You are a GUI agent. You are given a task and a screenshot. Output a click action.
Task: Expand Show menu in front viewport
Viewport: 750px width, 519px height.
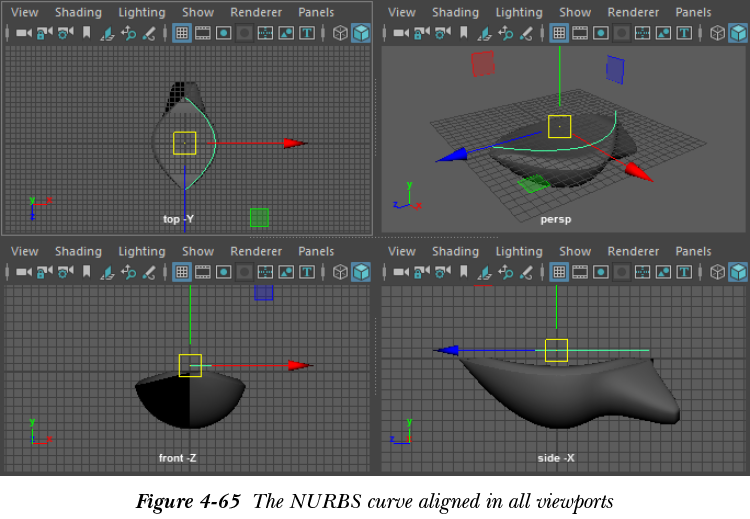point(198,252)
